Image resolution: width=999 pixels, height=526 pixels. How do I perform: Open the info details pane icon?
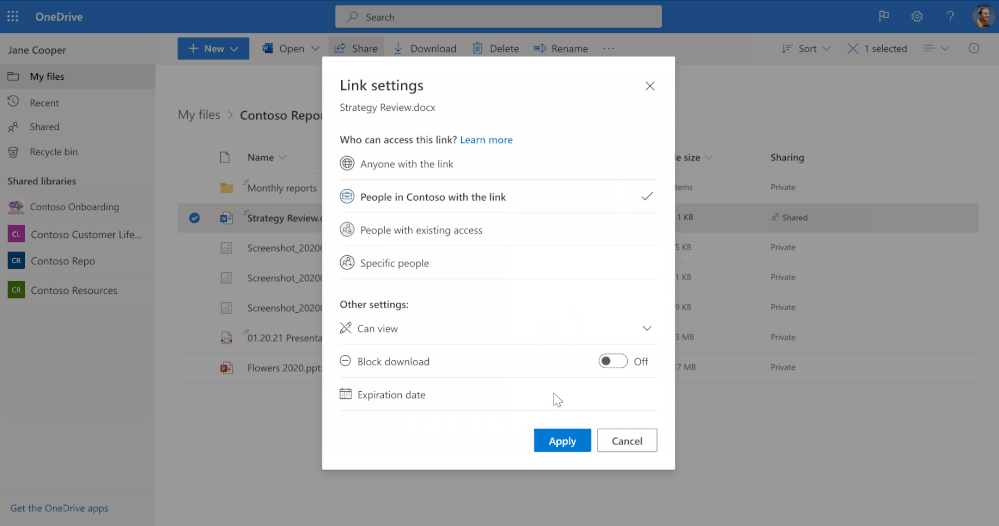coord(974,48)
